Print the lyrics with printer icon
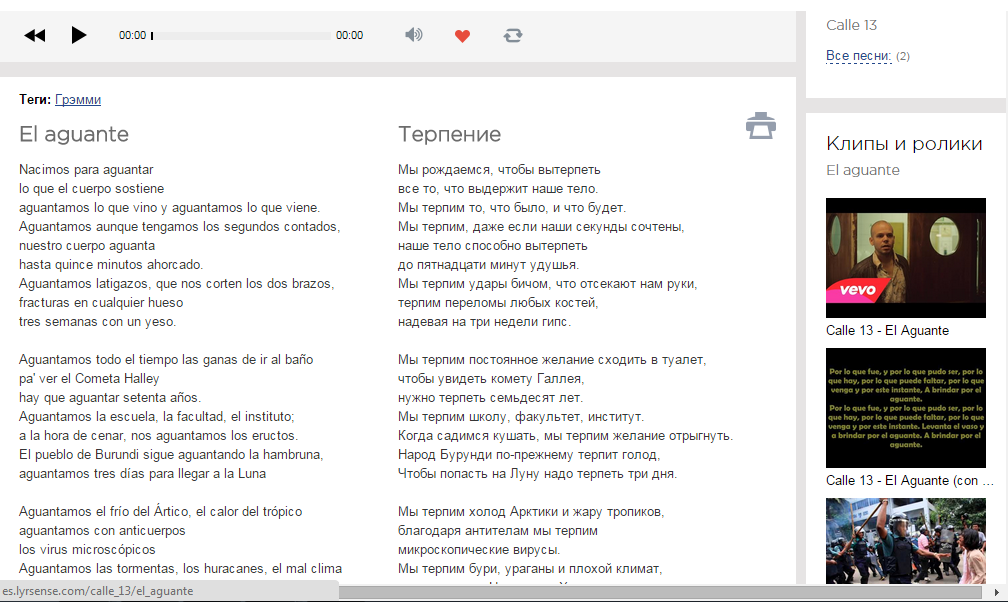Screen dimensions: 1008x602 pos(760,125)
